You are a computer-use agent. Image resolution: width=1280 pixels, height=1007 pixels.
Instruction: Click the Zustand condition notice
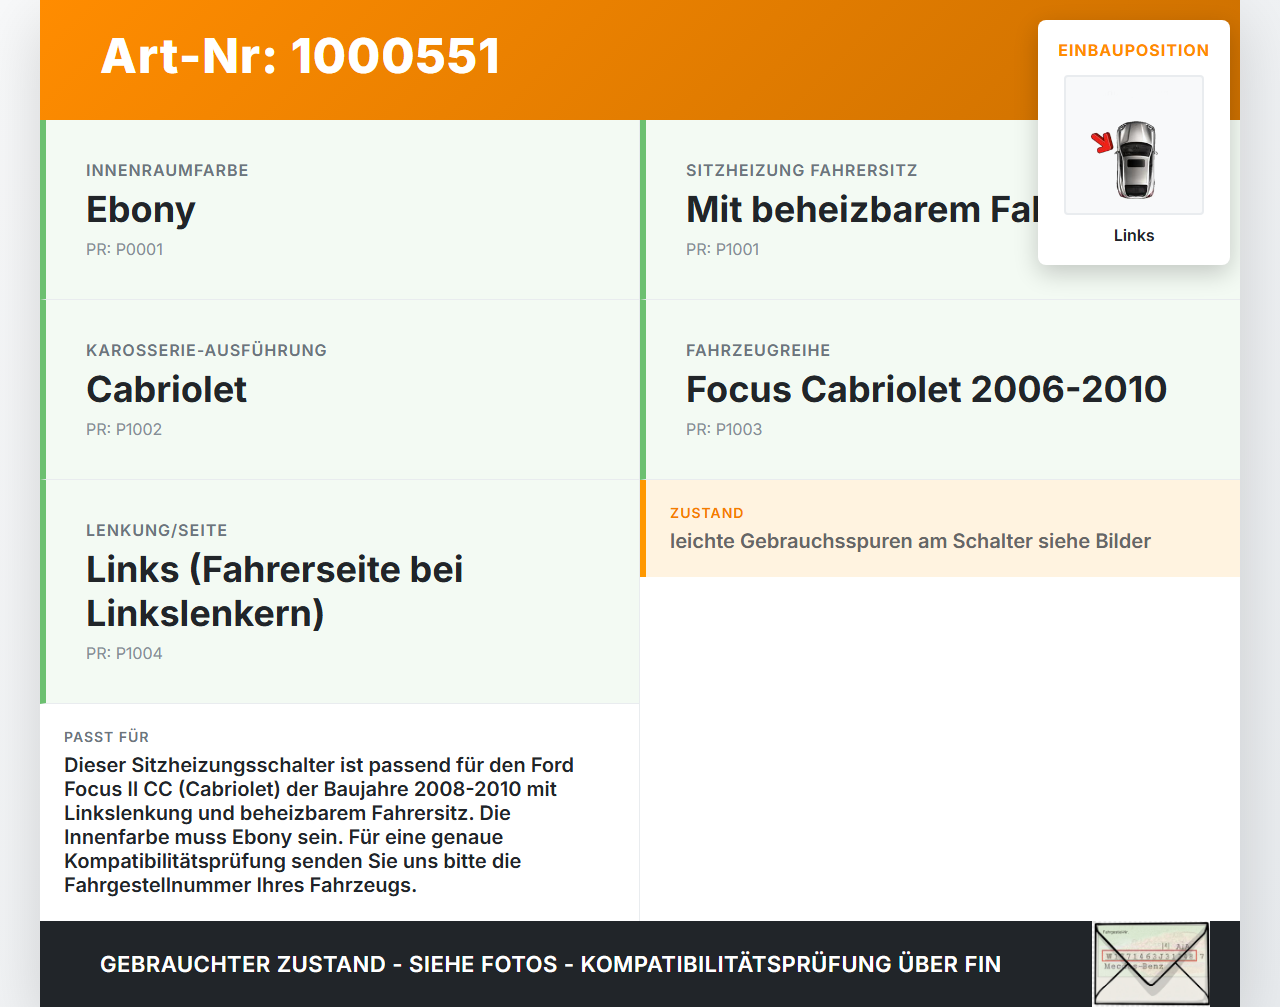point(940,528)
